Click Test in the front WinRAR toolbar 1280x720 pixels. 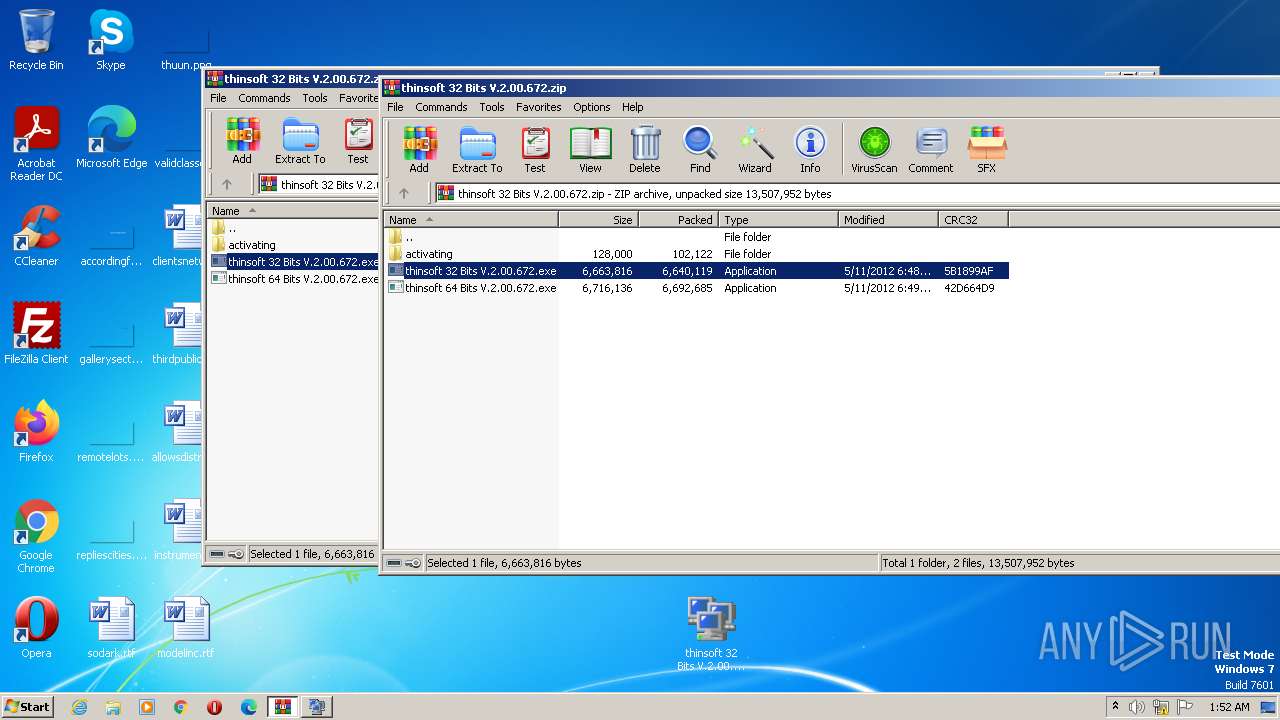[x=535, y=150]
